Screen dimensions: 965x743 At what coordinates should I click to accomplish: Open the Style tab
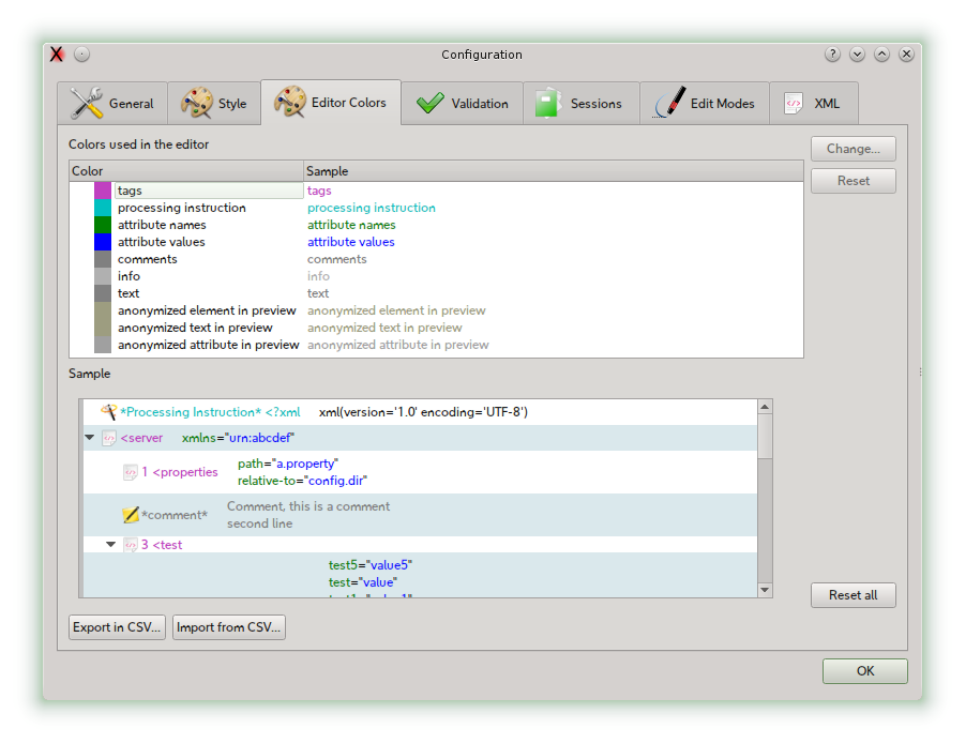[x=214, y=103]
